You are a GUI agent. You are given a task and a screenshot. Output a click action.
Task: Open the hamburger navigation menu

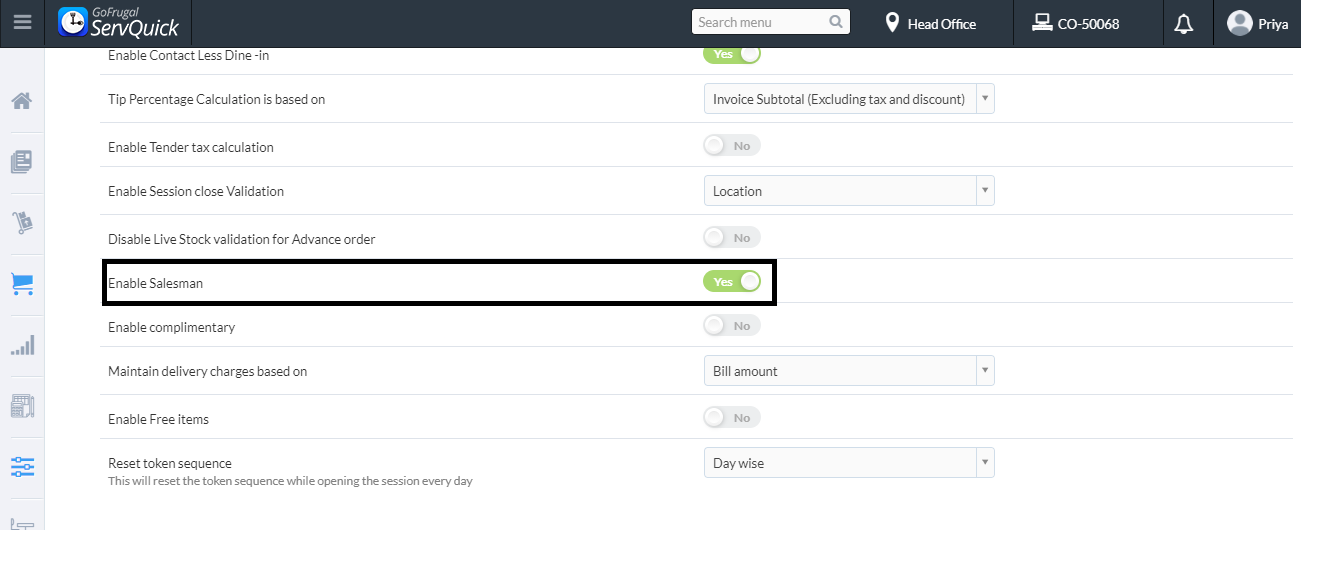pos(22,22)
